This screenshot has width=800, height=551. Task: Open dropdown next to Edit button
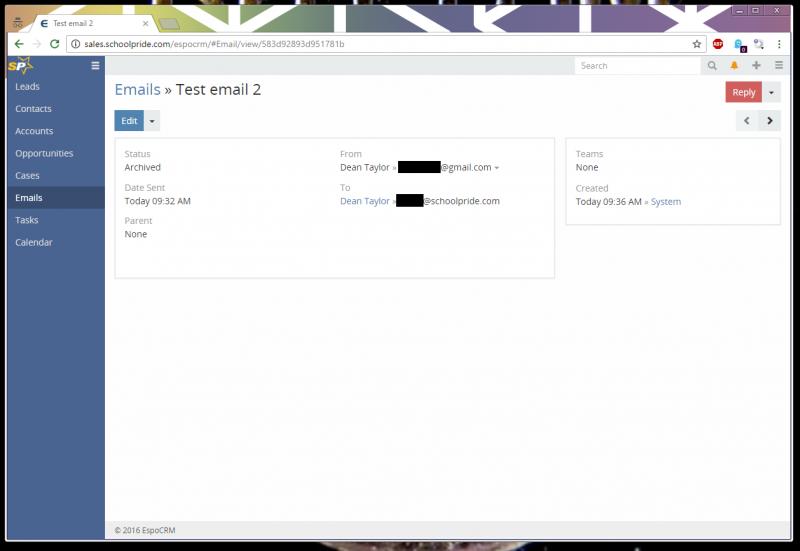[152, 121]
